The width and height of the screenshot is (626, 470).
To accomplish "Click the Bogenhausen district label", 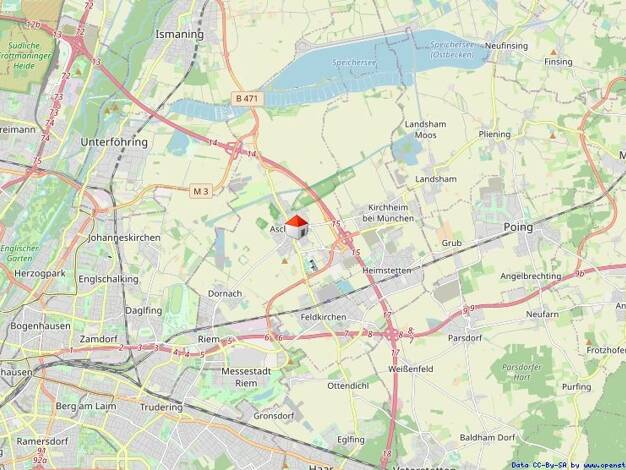I will point(40,326).
